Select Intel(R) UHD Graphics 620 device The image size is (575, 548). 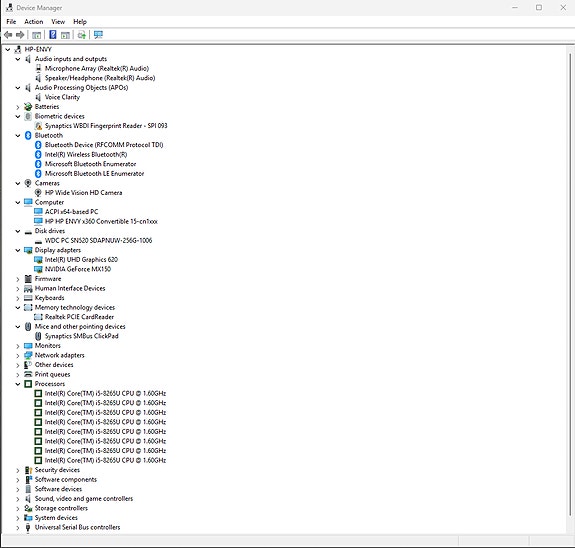[x=81, y=260]
